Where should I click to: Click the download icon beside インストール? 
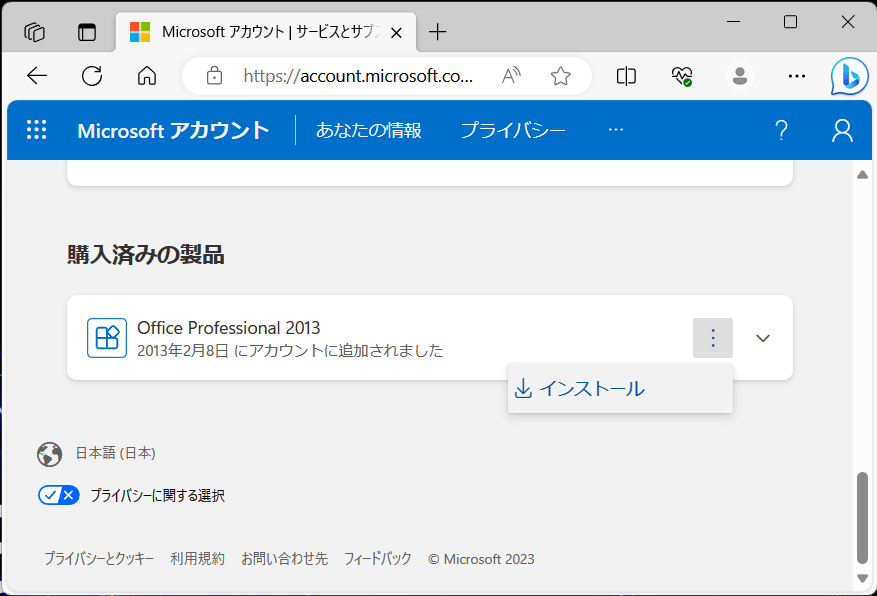click(x=523, y=387)
